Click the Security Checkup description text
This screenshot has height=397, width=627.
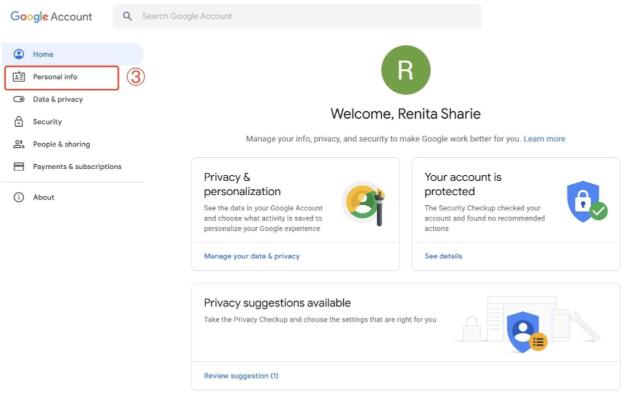click(484, 218)
